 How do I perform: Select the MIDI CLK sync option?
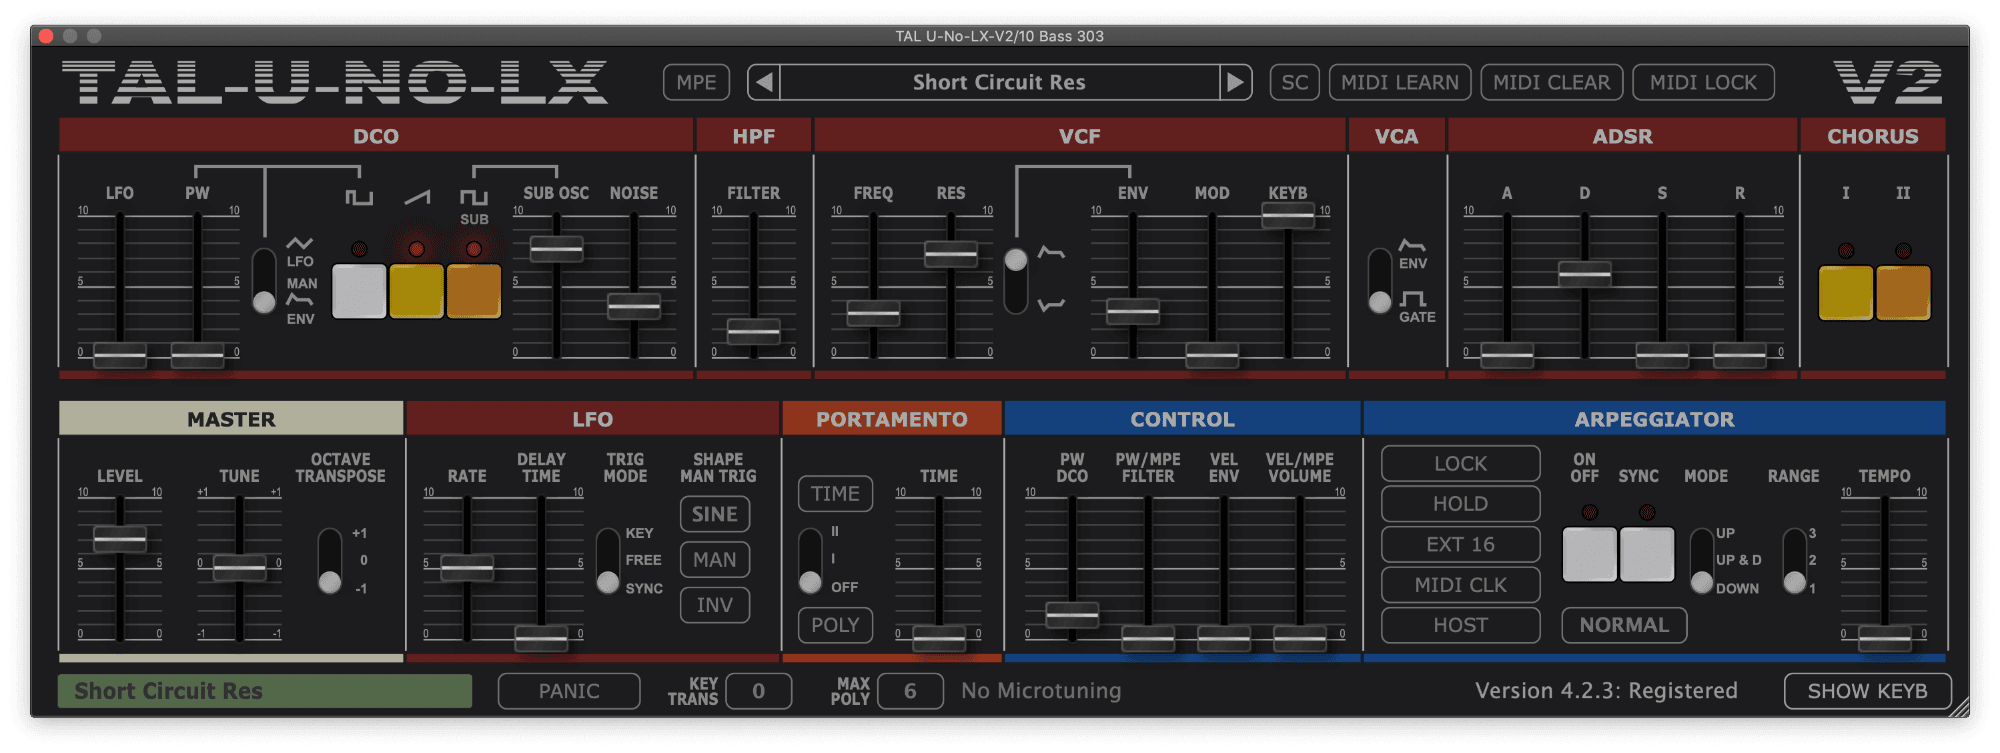pos(1460,585)
